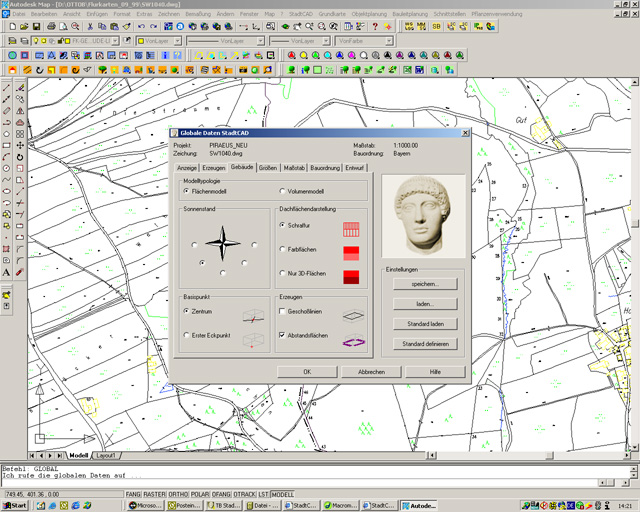The width and height of the screenshot is (640, 512).
Task: Click the Schraffur hatch preview icon
Action: click(350, 229)
